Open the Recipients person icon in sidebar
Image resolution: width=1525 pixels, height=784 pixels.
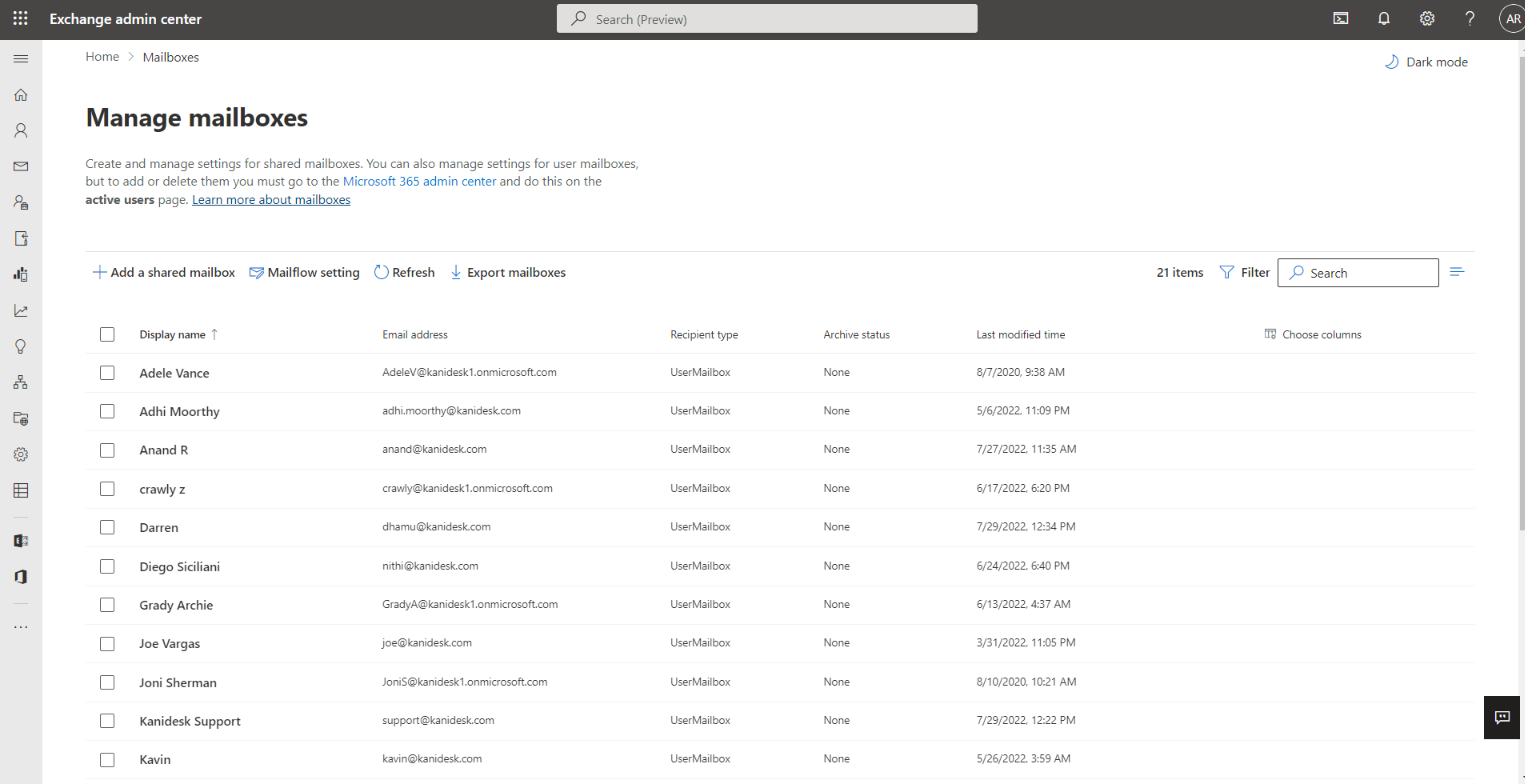pyautogui.click(x=20, y=129)
